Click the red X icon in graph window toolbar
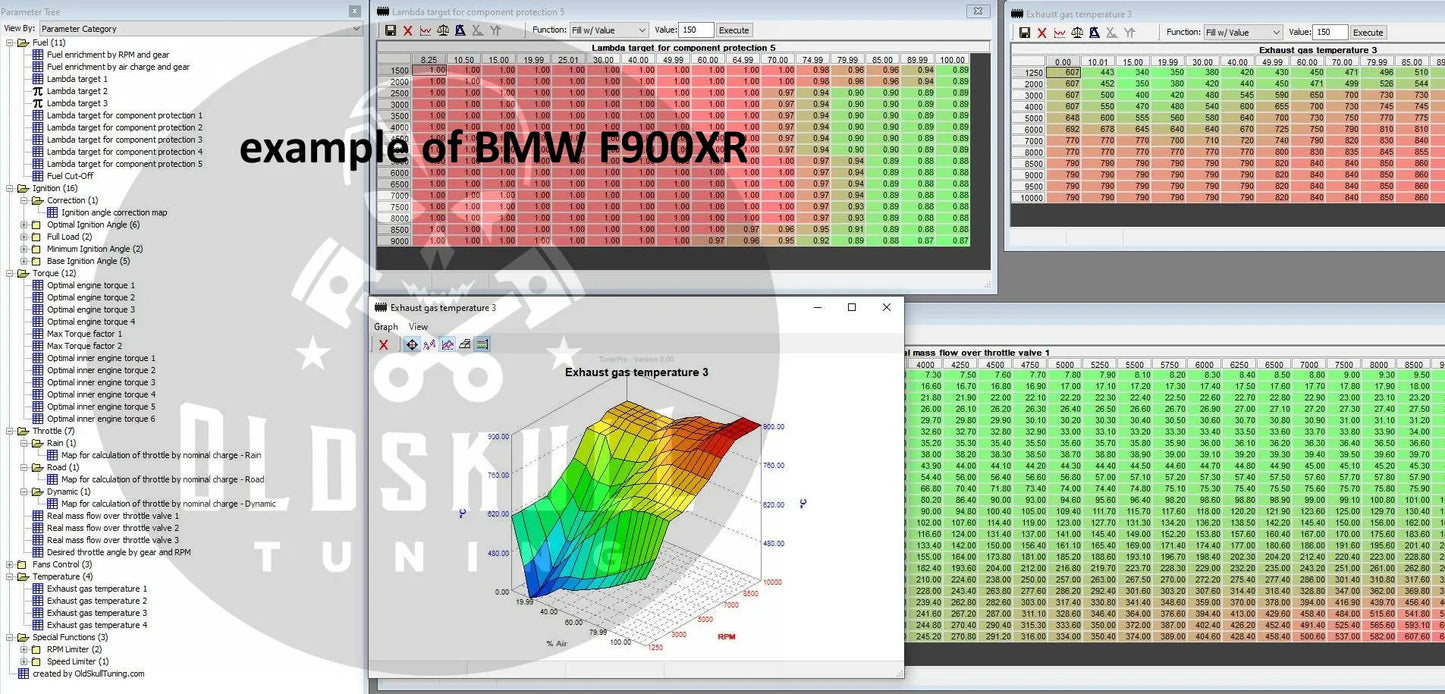1445x694 pixels. pyautogui.click(x=383, y=345)
